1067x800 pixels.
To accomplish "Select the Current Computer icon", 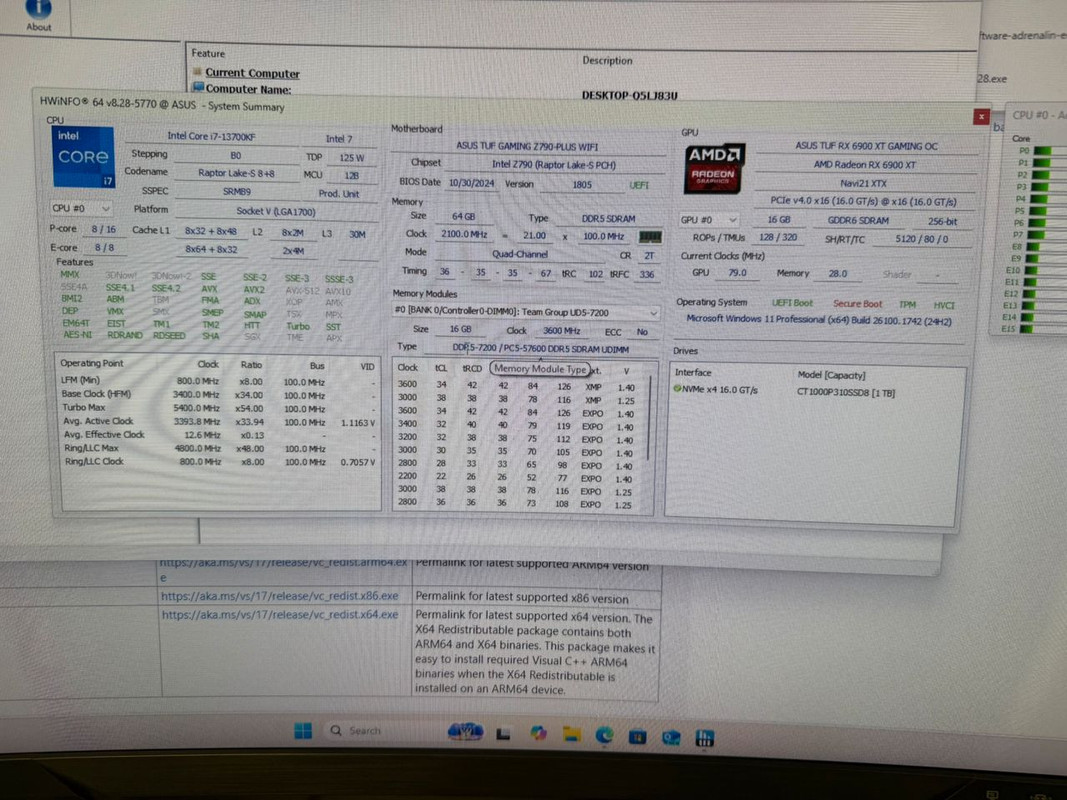I will (x=197, y=71).
